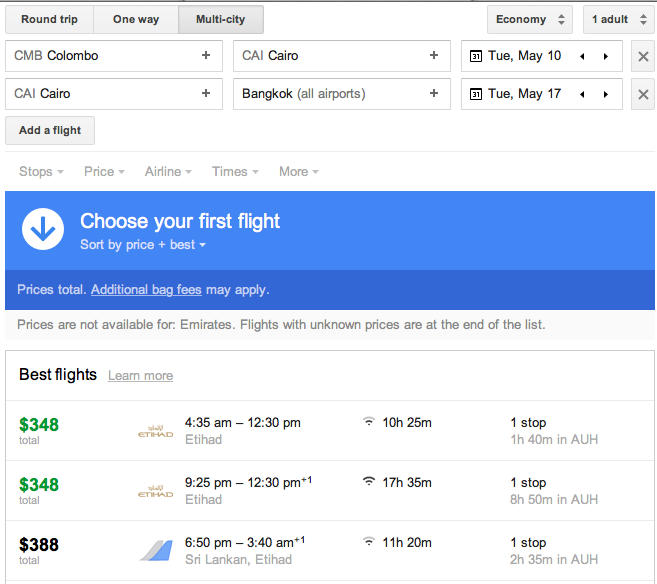The image size is (657, 584).
Task: Remove the first flight with X button
Action: [643, 56]
